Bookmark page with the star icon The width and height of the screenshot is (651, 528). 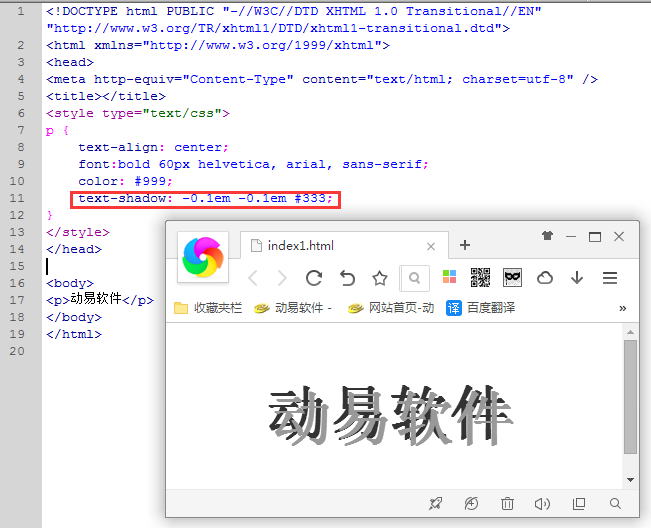(380, 278)
